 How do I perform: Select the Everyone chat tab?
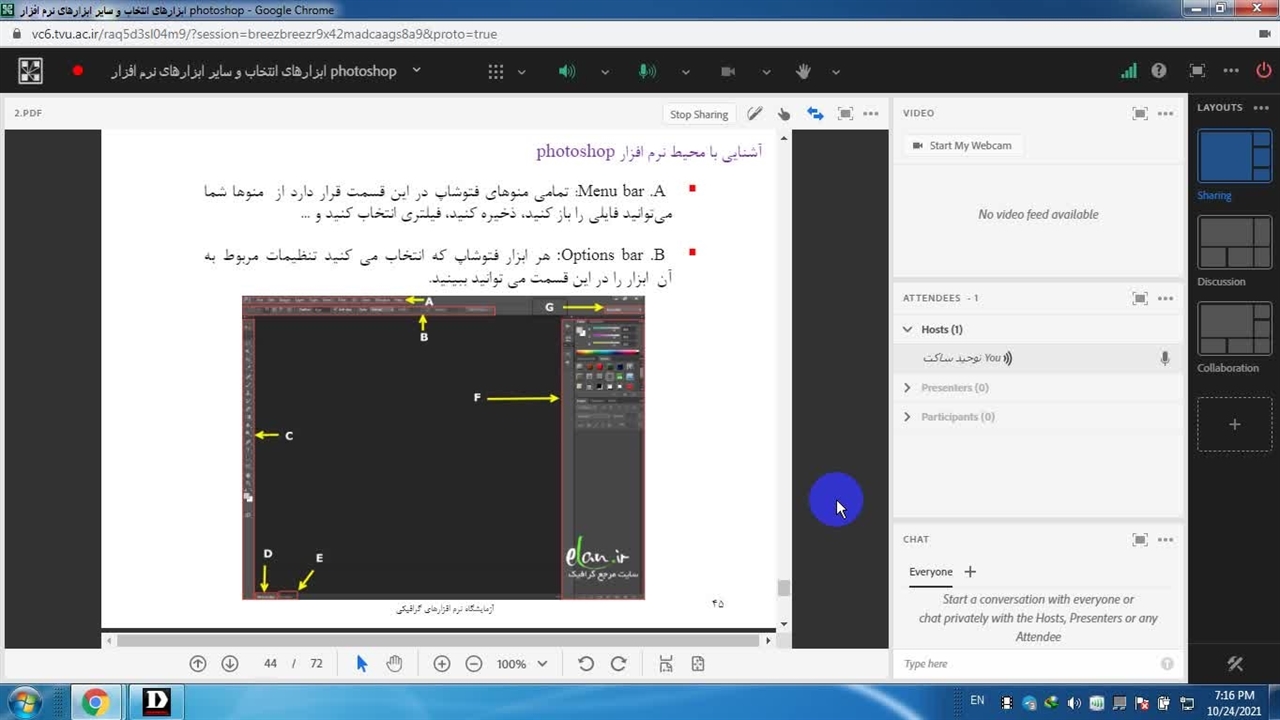point(930,572)
